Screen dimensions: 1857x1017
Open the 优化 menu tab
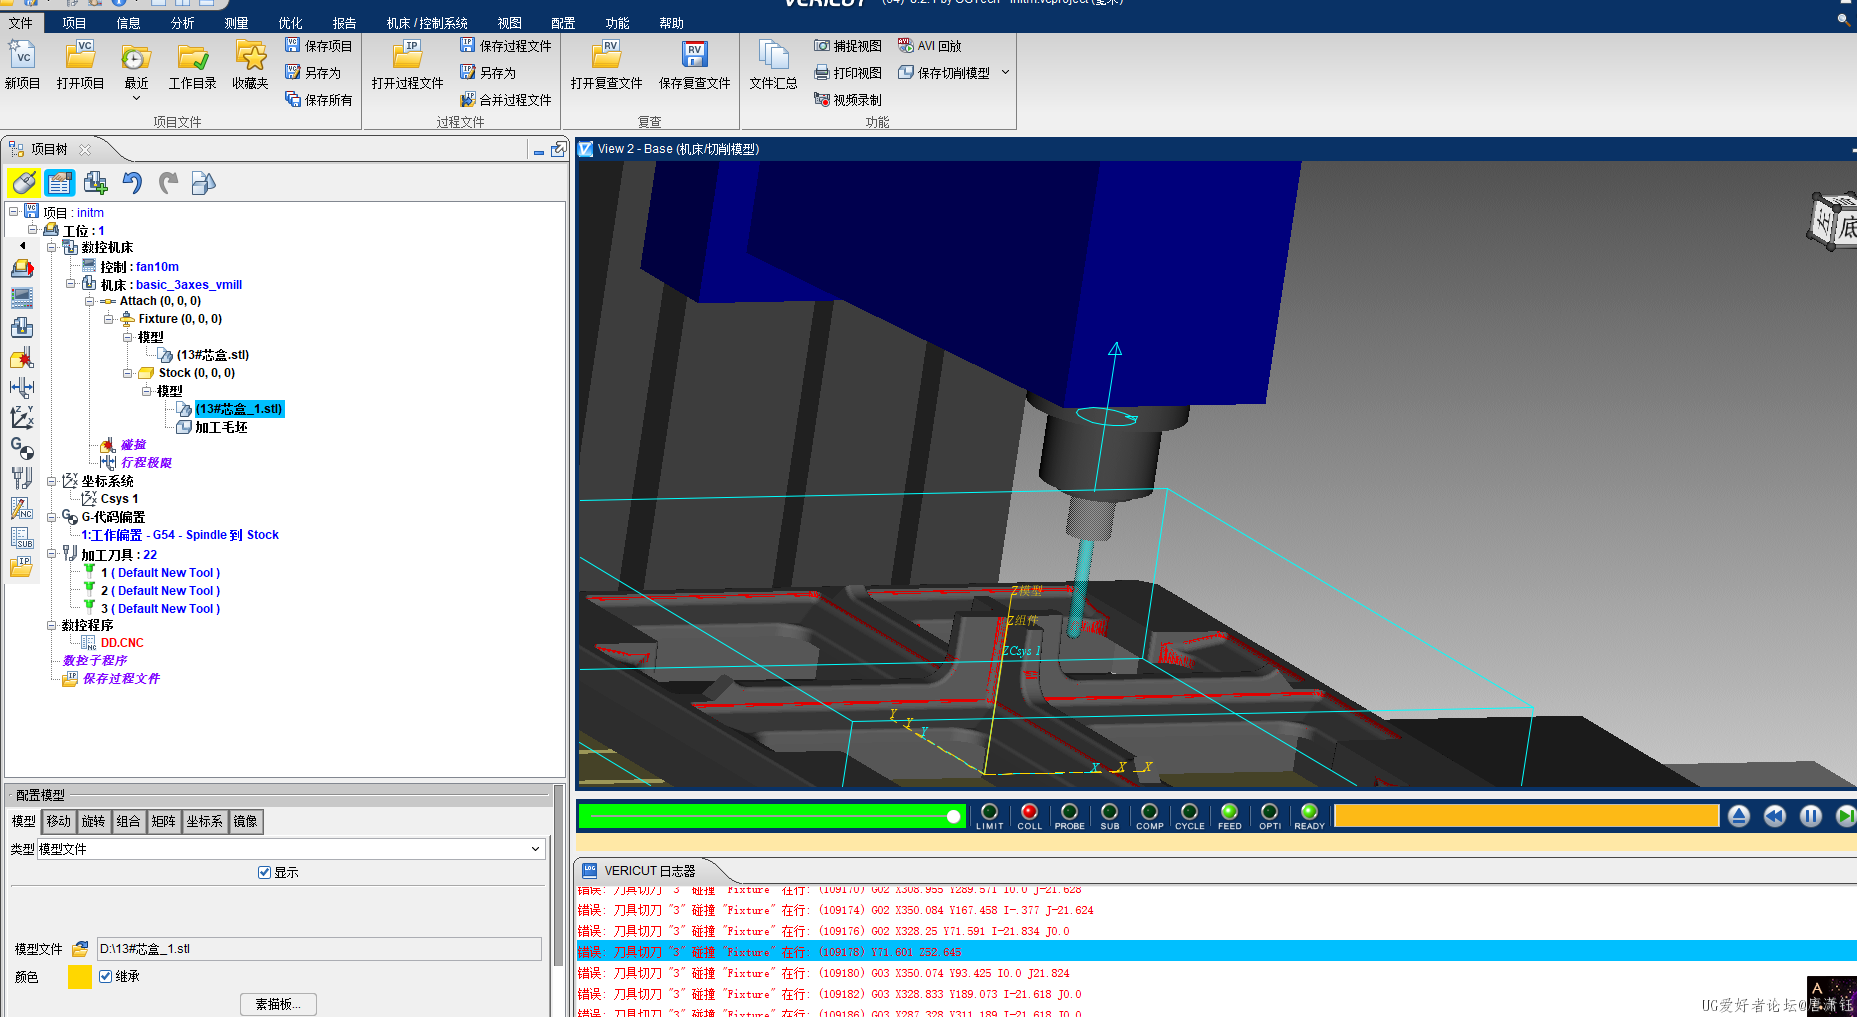pos(290,23)
